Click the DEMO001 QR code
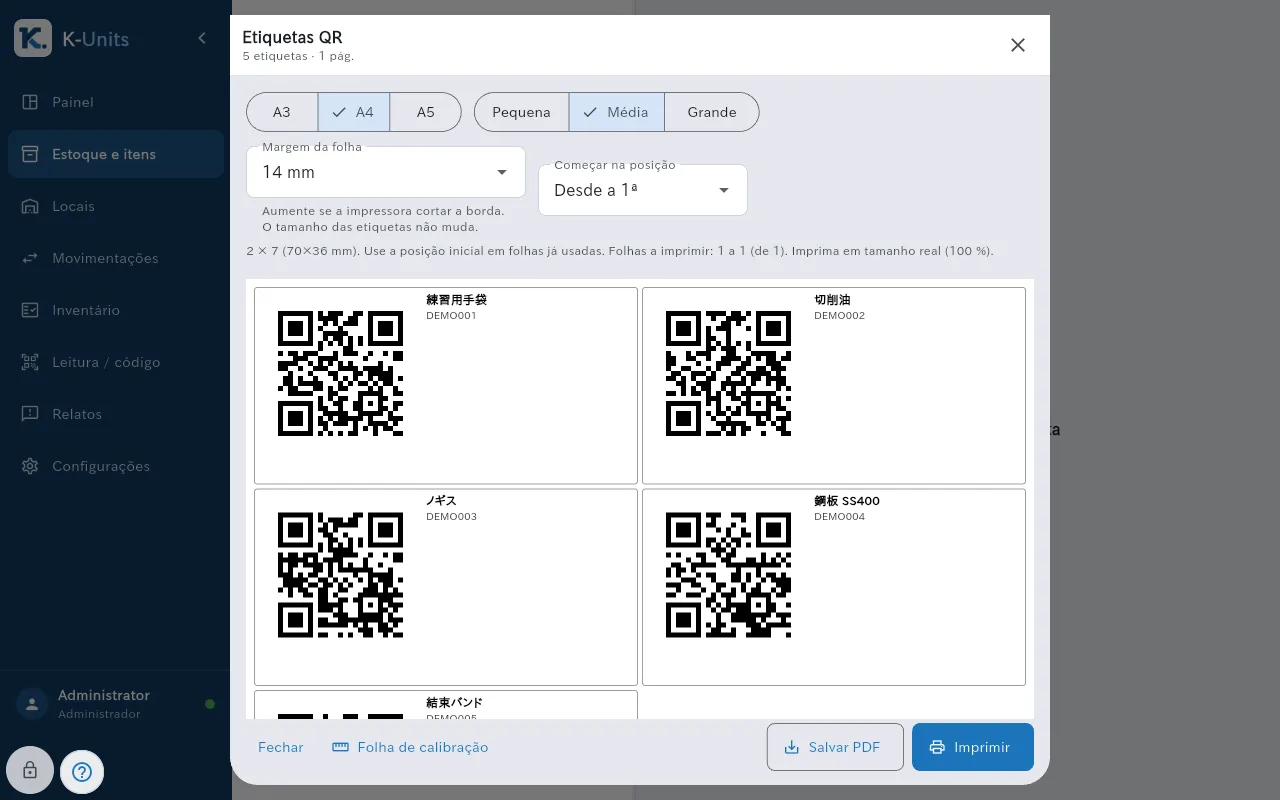This screenshot has width=1280, height=800. tap(340, 373)
